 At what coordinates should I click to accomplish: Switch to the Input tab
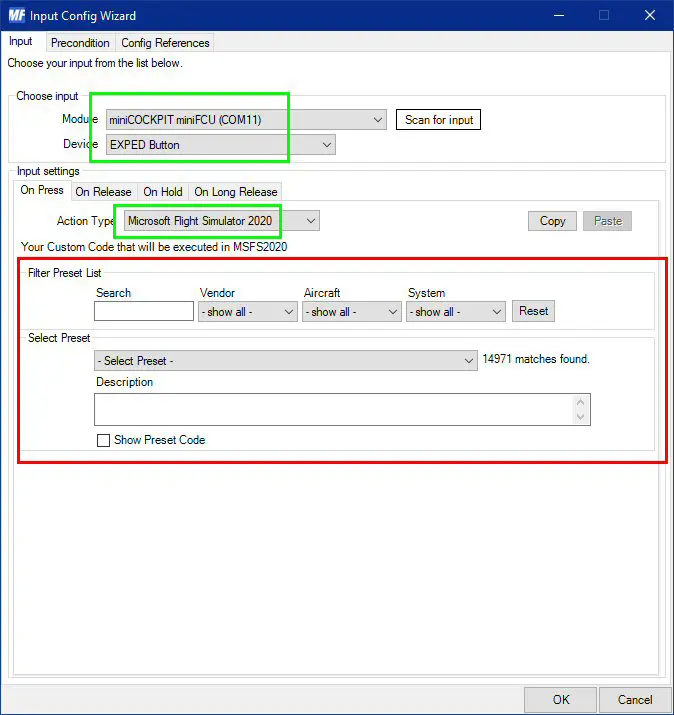tap(21, 41)
